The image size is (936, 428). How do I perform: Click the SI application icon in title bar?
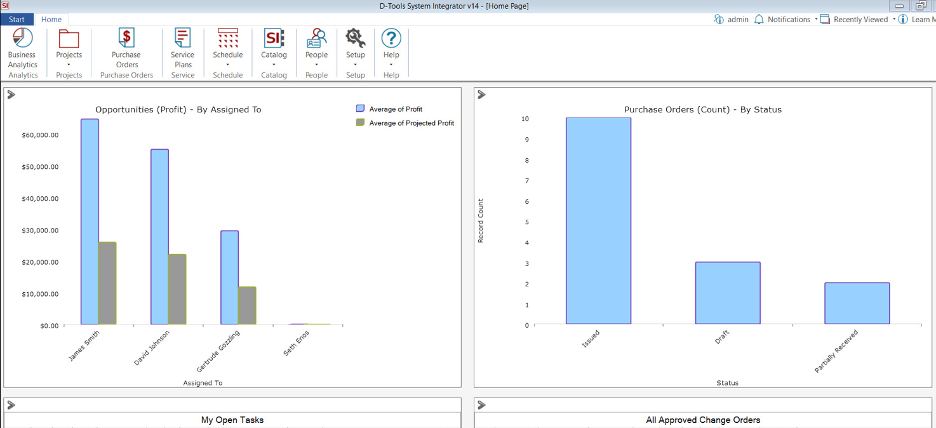5,5
